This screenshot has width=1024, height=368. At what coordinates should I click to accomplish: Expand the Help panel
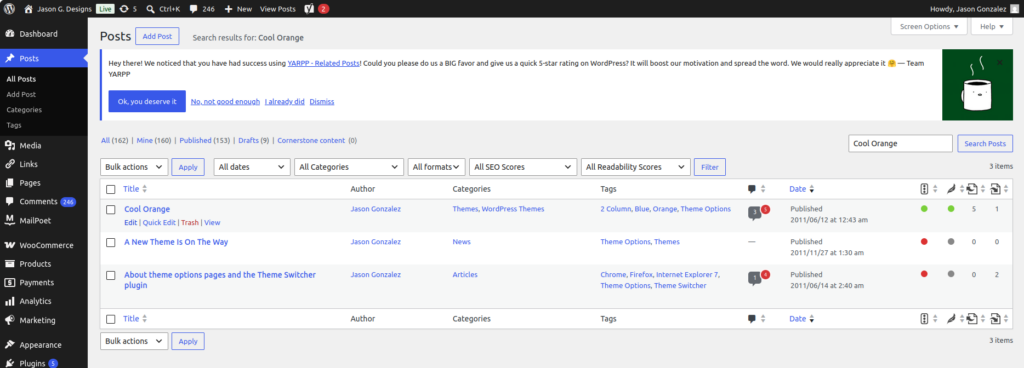pos(991,27)
